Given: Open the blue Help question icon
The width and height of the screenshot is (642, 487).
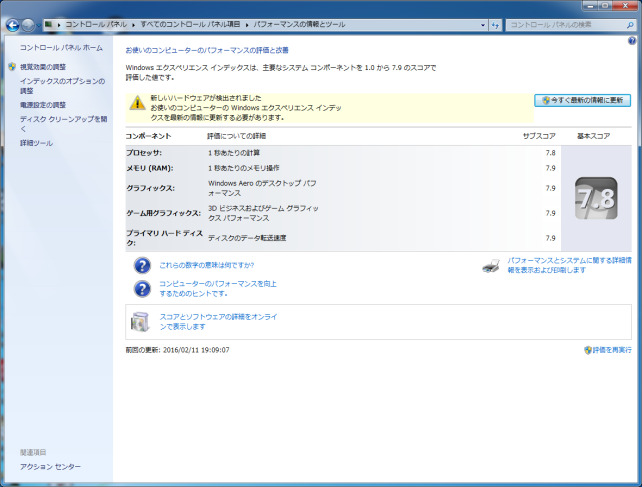Looking at the screenshot, I should (632, 41).
